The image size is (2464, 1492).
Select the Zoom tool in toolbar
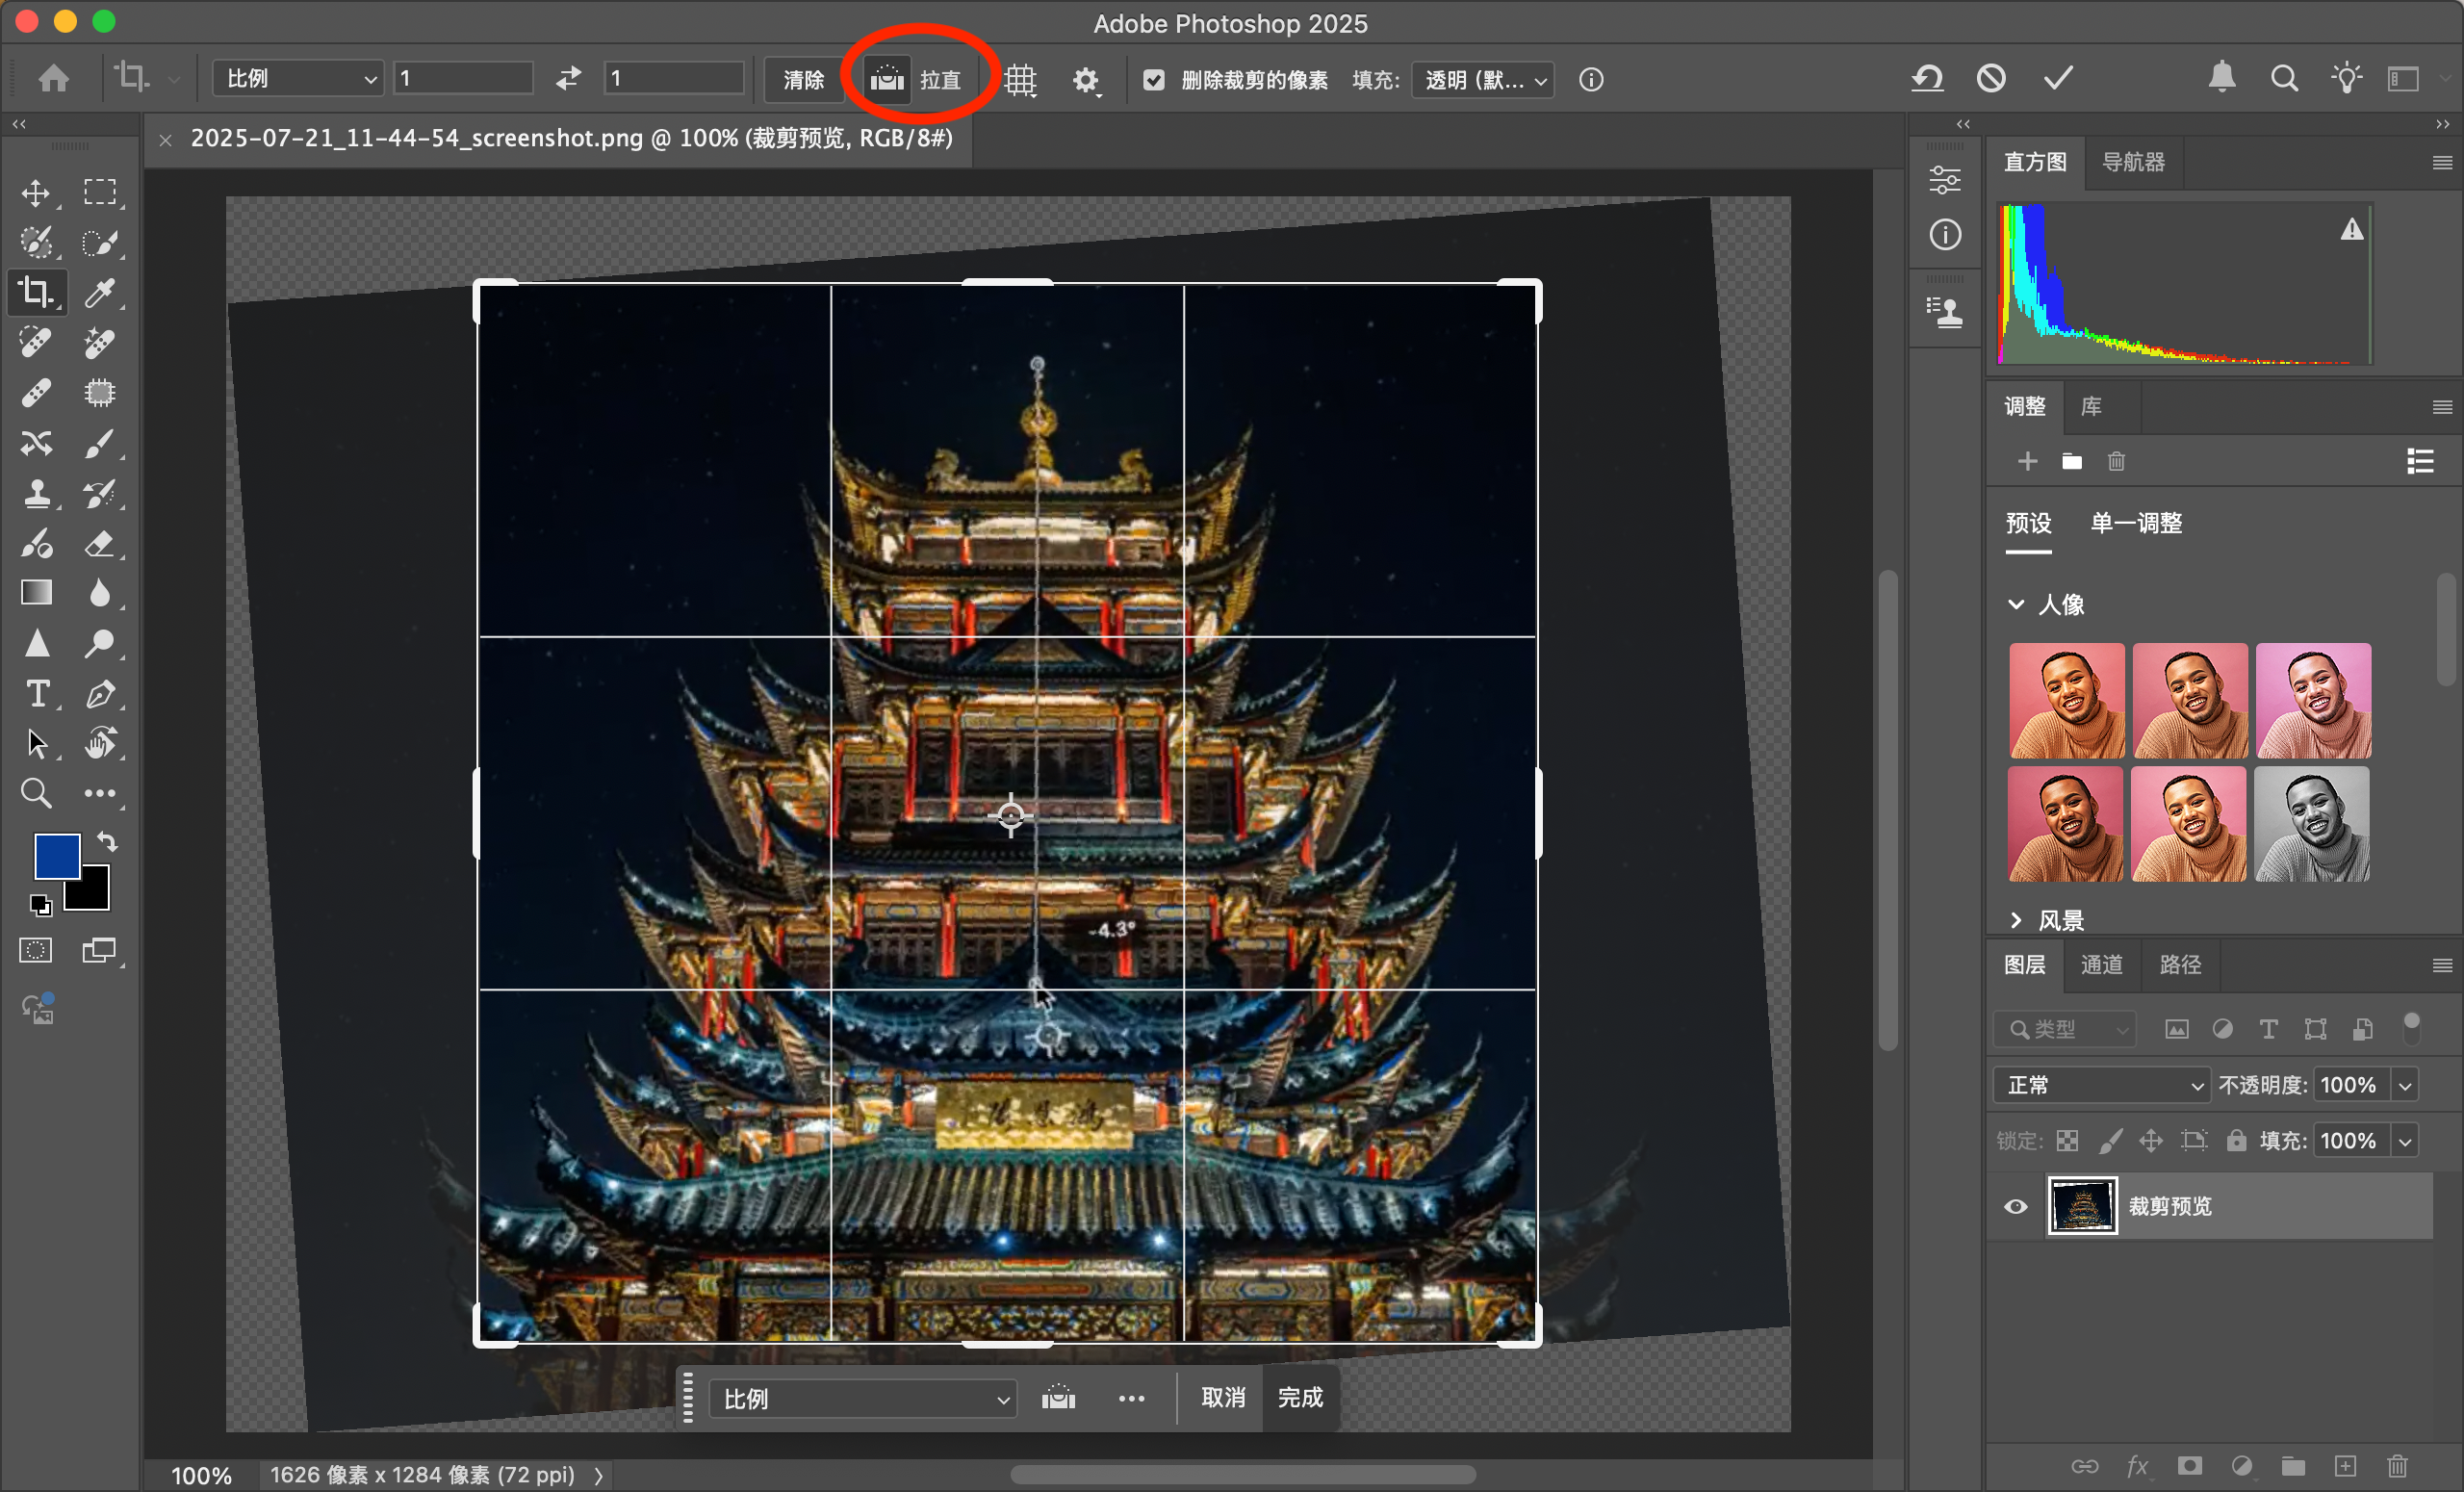pyautogui.click(x=36, y=793)
